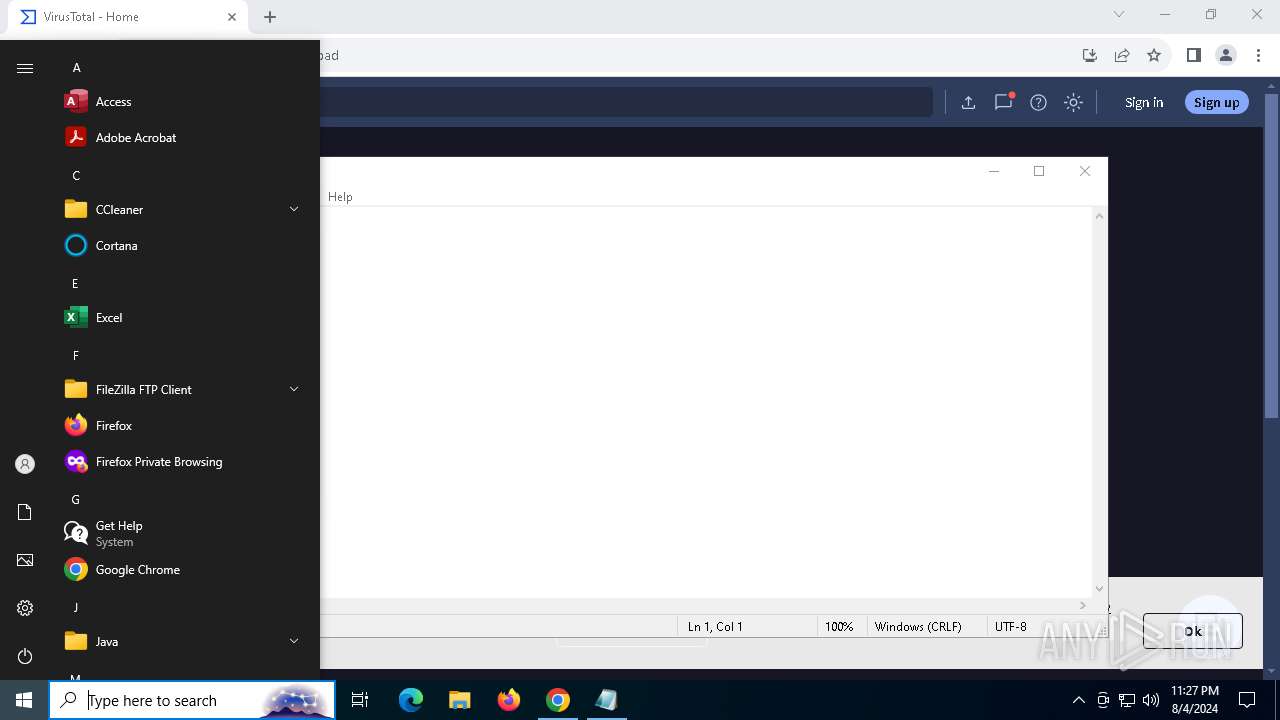Open Settings gear in Start sidebar
The image size is (1280, 720).
[x=25, y=608]
